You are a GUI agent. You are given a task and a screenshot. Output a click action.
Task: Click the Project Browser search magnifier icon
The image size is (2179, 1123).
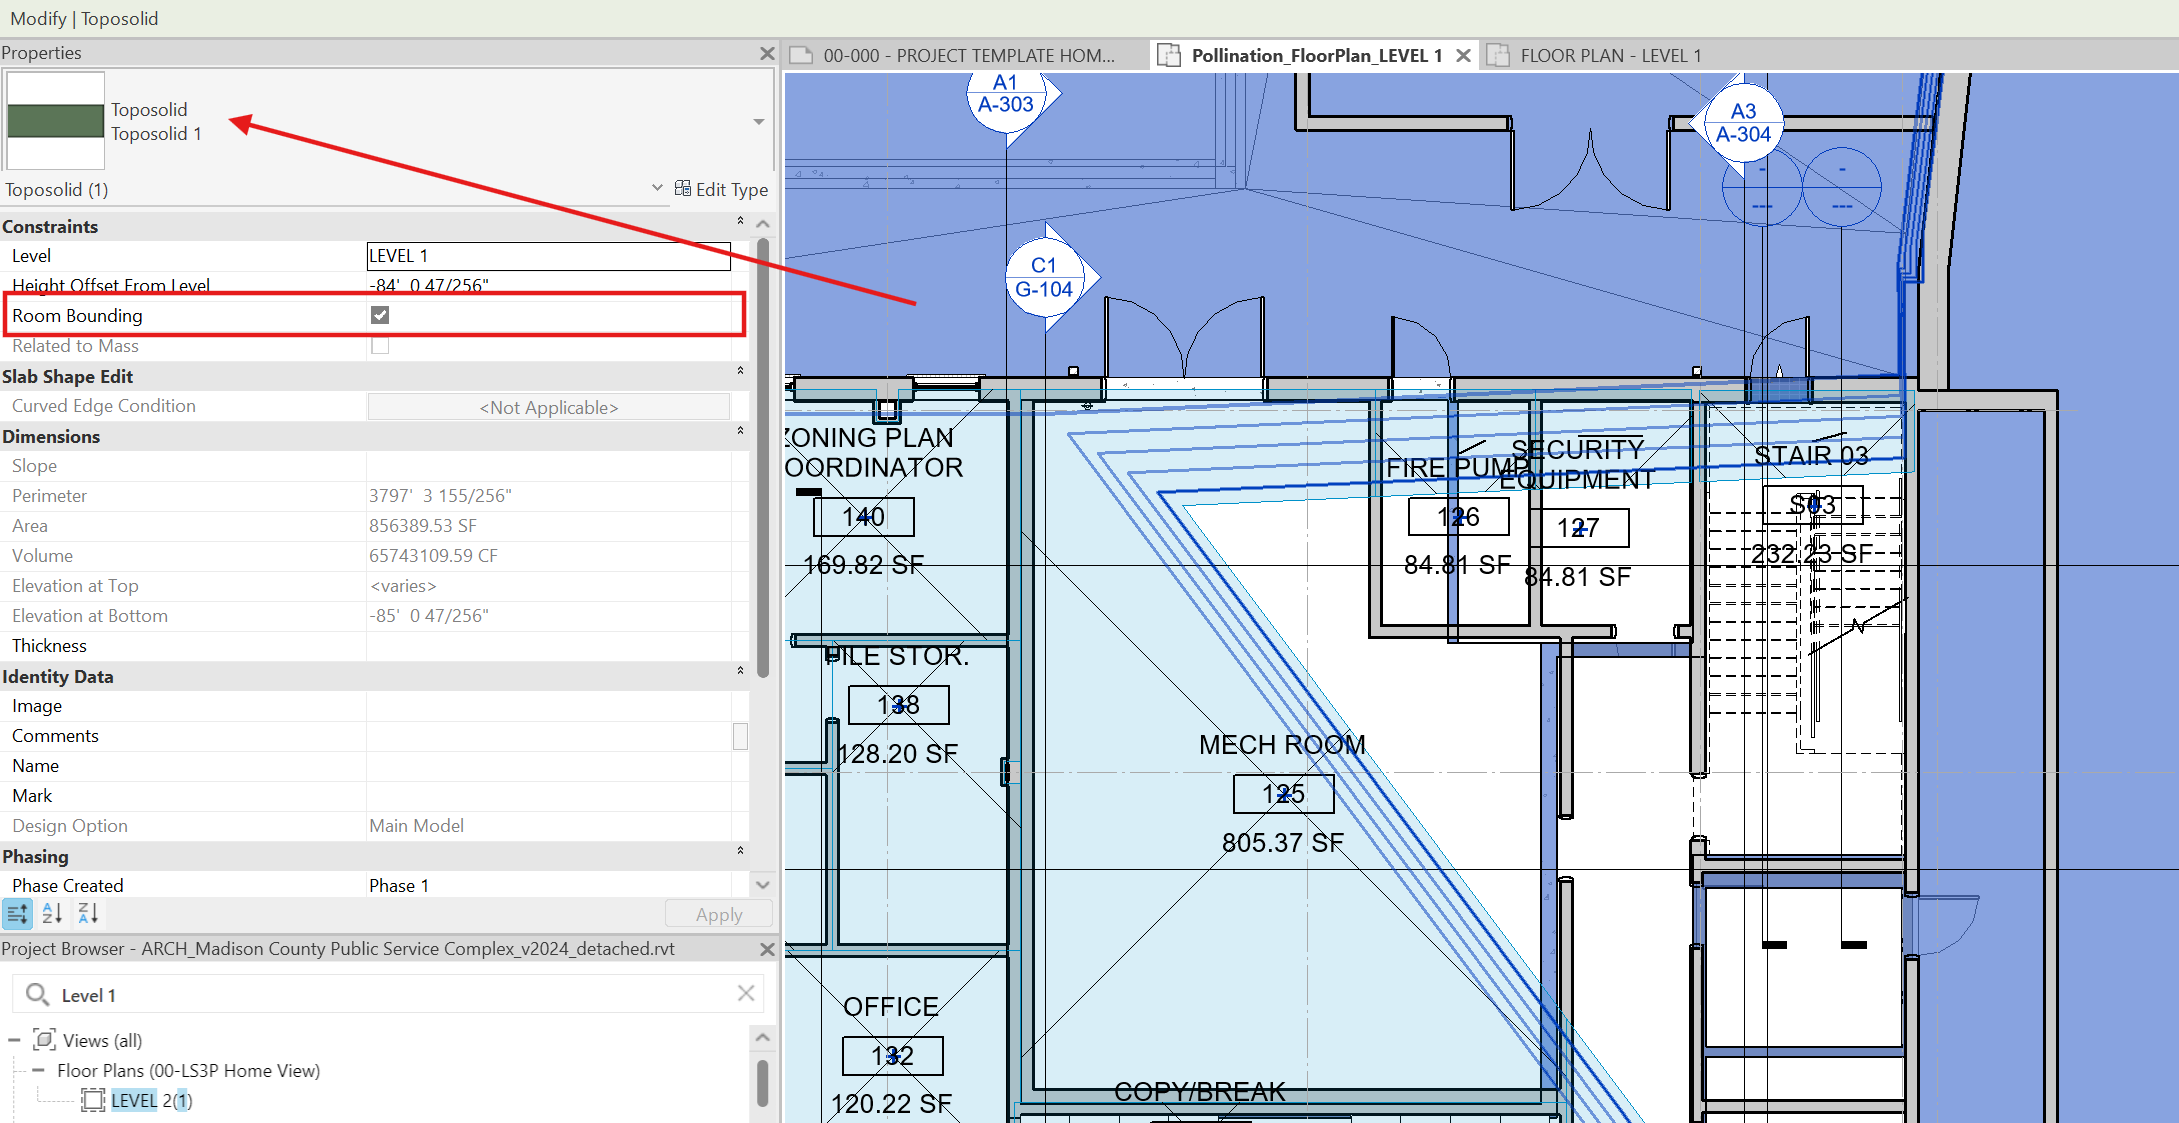(37, 995)
